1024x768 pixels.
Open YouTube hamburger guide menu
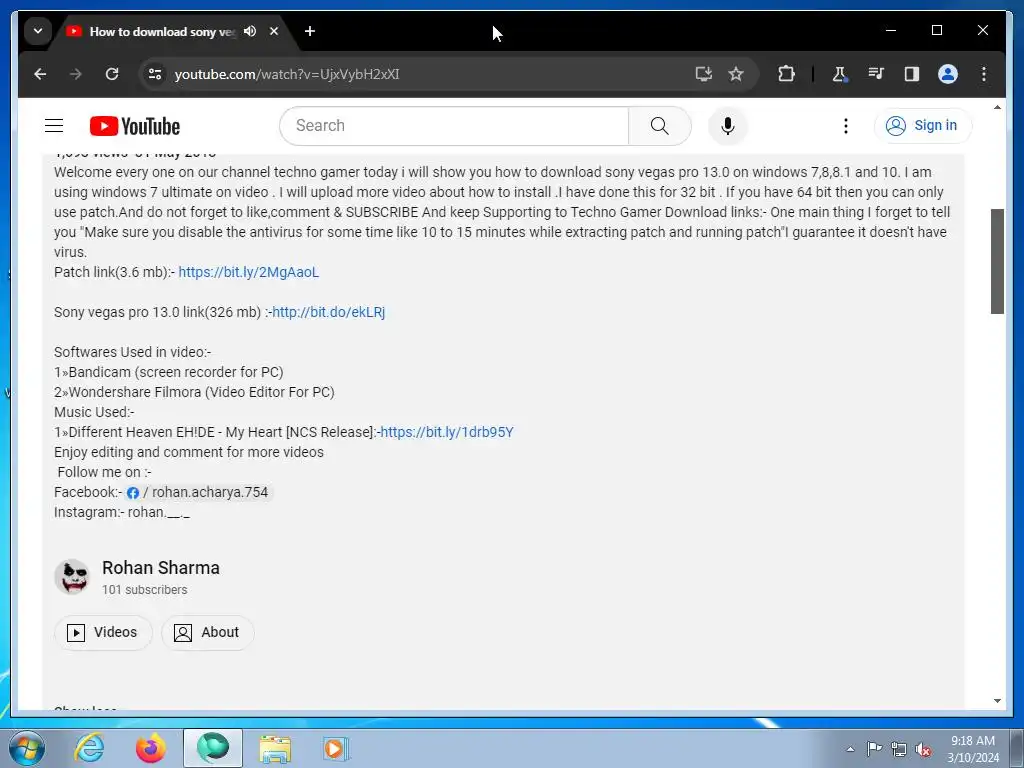coord(54,125)
